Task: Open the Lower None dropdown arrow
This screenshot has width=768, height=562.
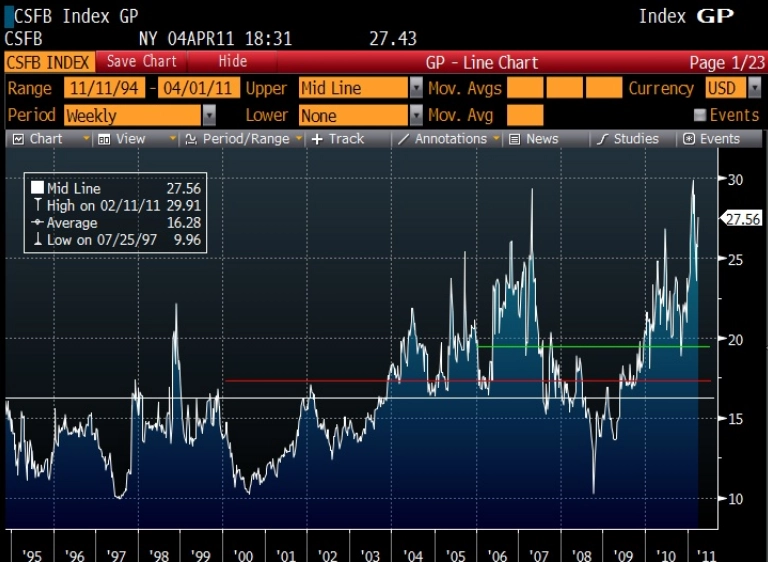Action: pyautogui.click(x=416, y=116)
